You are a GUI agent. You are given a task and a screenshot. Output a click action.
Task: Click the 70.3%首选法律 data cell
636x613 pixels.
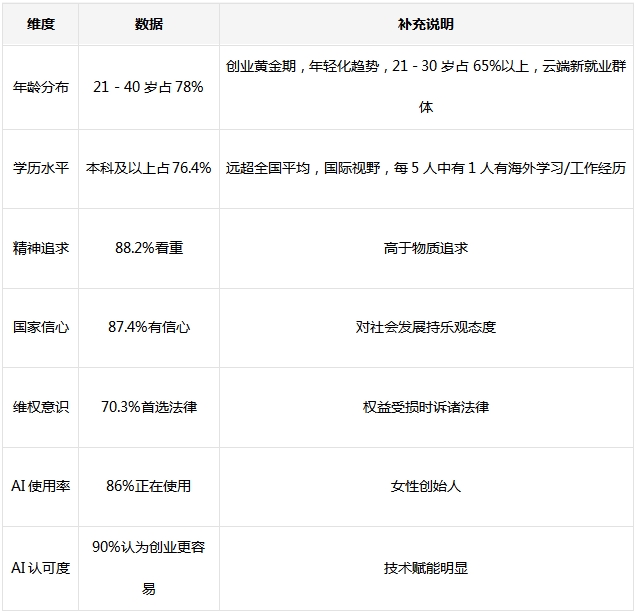(148, 407)
